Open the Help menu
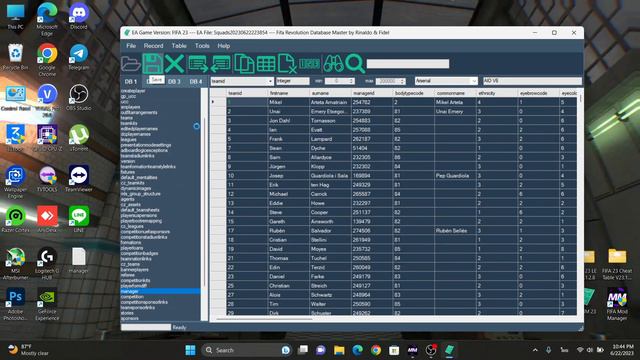 224,46
